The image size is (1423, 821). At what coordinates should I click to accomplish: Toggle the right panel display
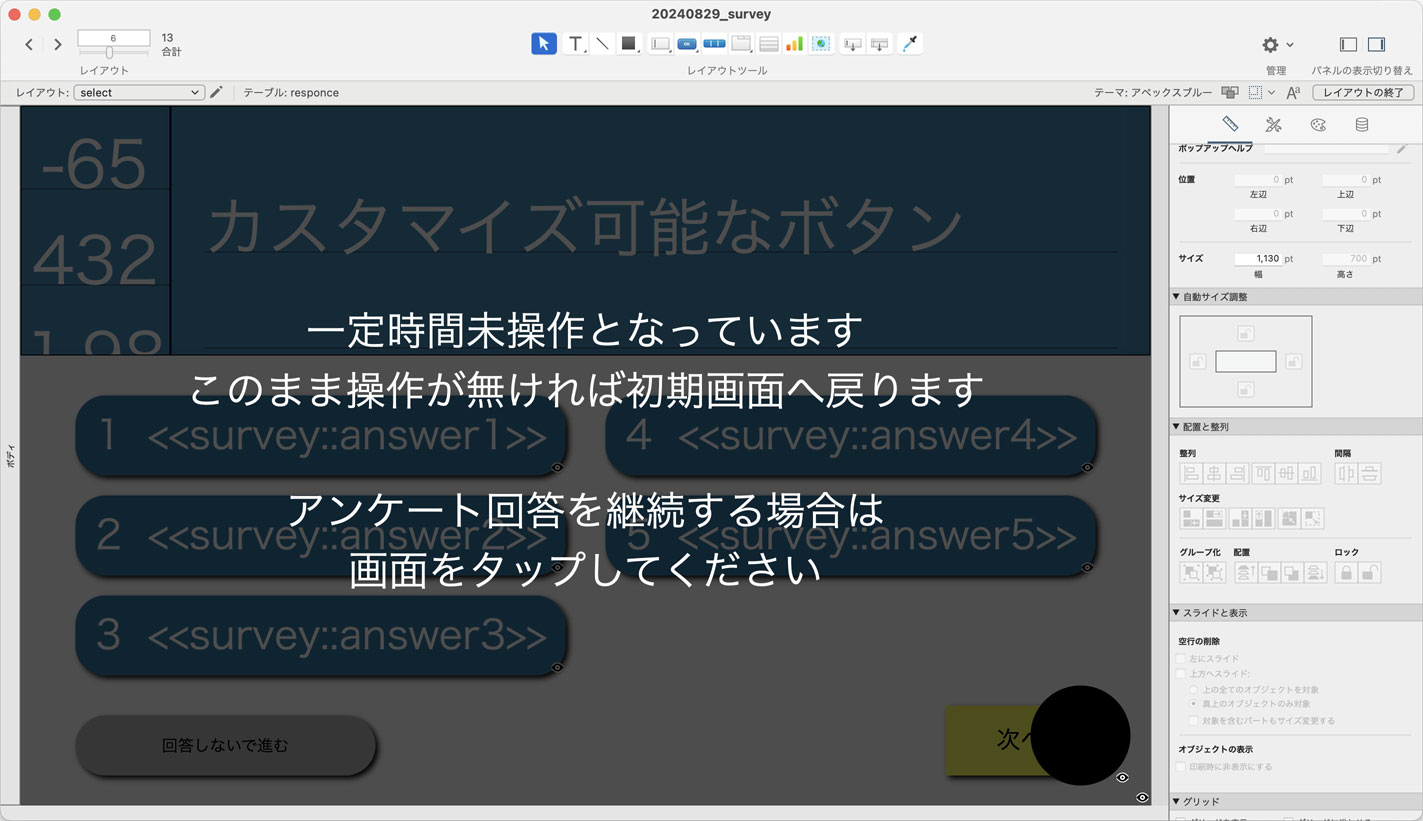[x=1376, y=44]
